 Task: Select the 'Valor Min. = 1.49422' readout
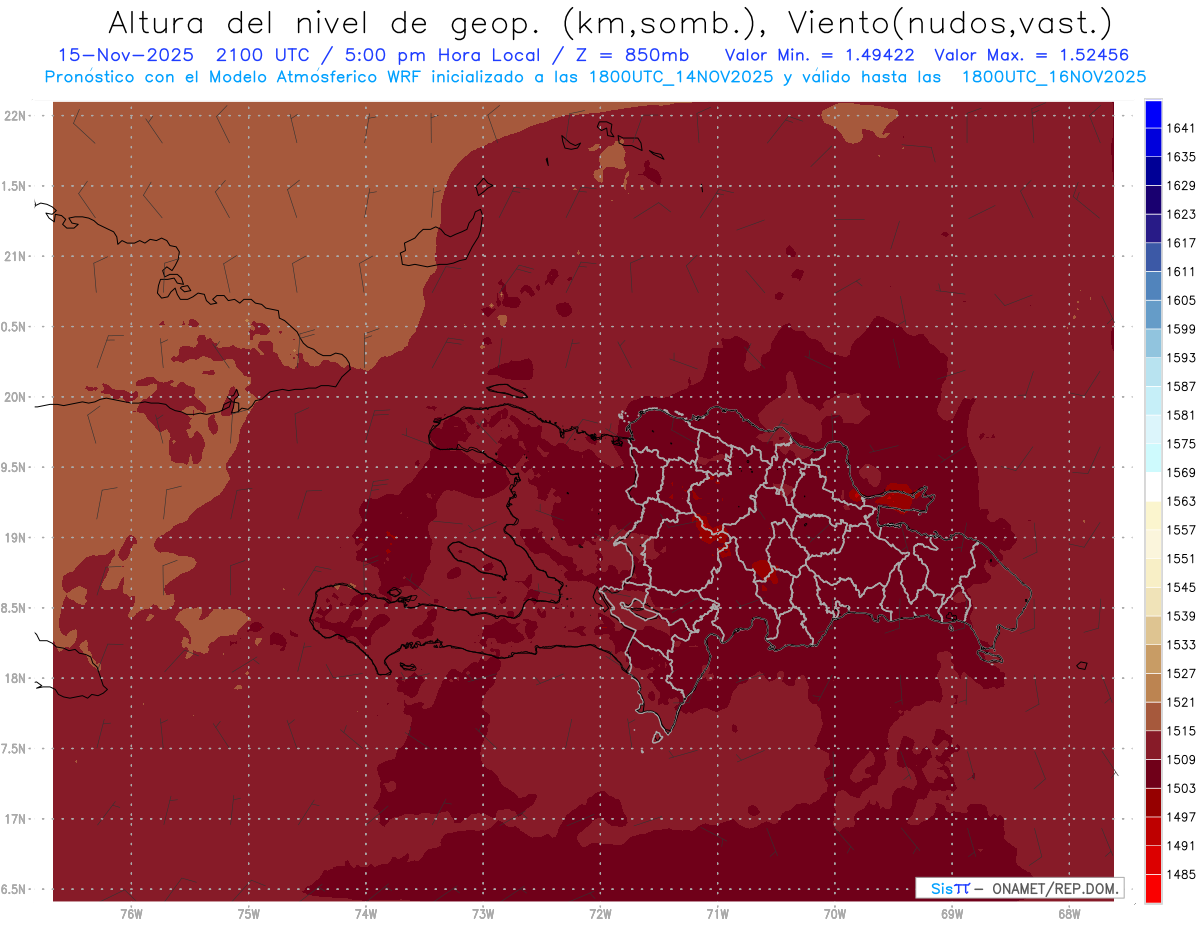point(821,55)
